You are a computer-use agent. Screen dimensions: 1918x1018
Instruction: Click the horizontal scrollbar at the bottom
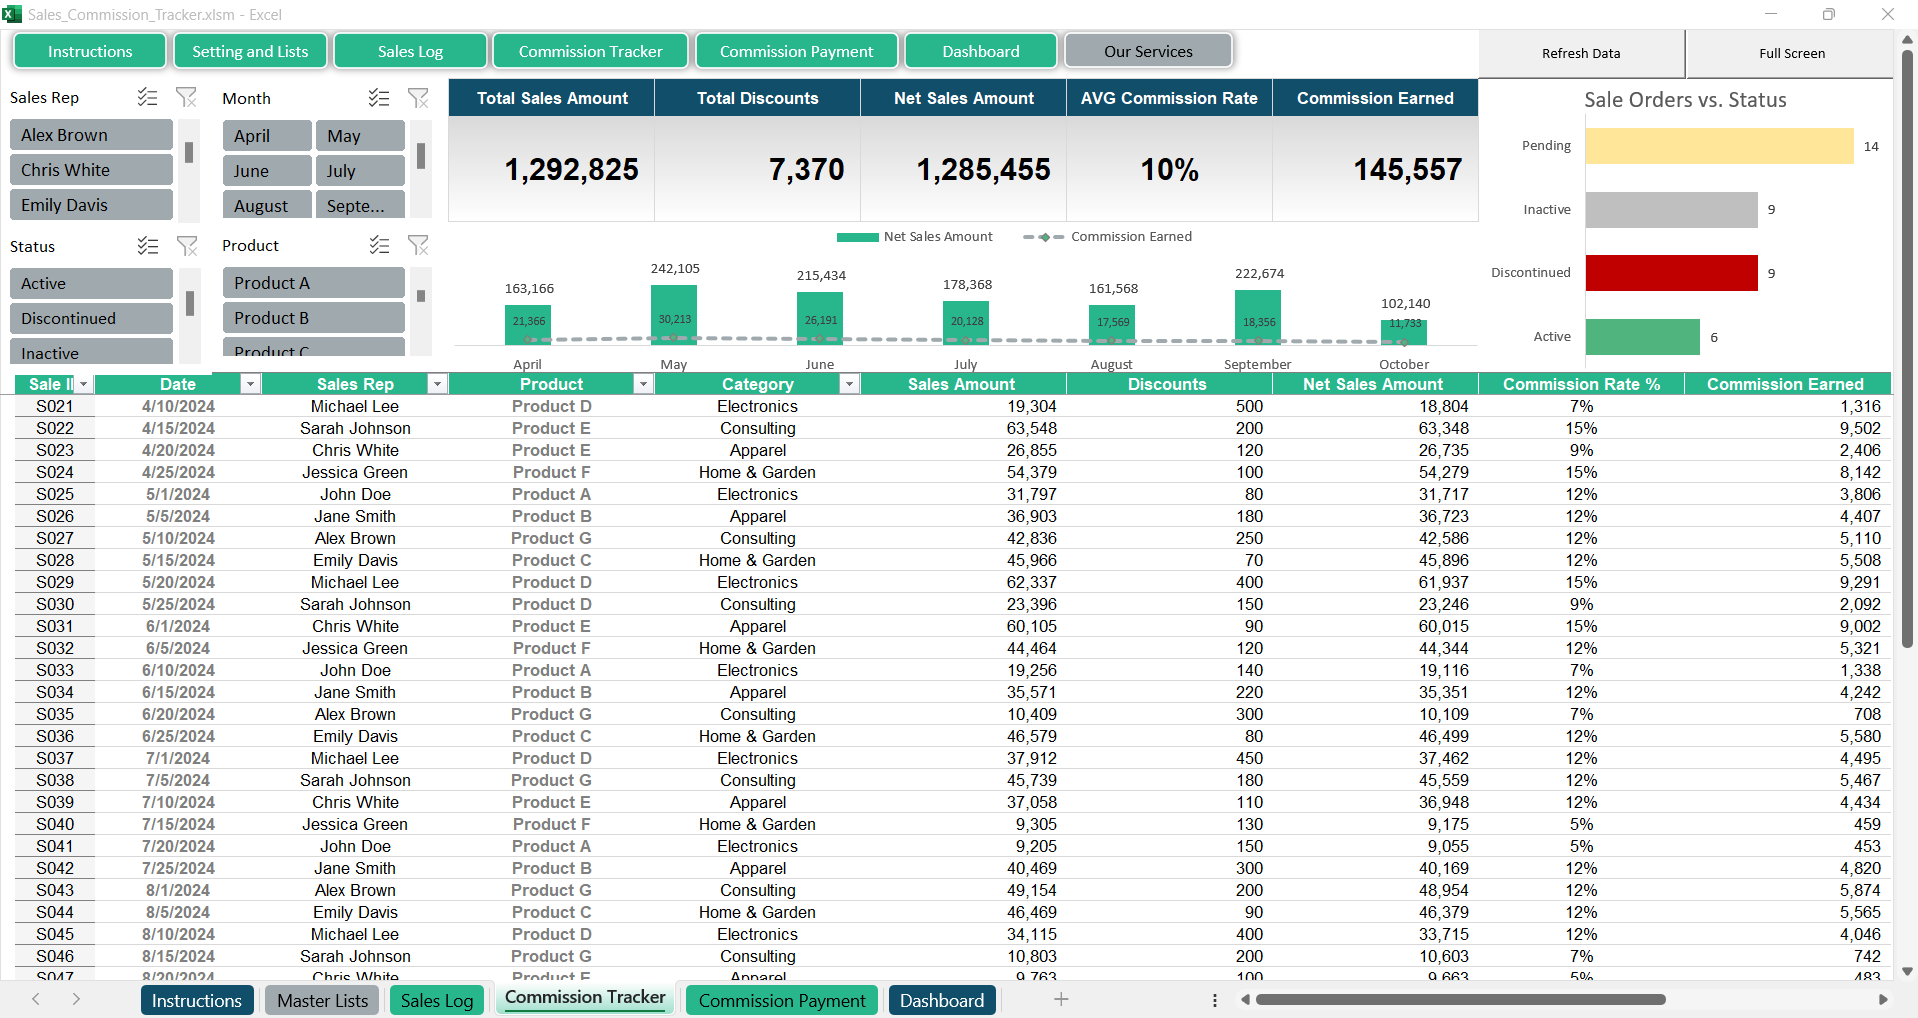pos(1460,999)
